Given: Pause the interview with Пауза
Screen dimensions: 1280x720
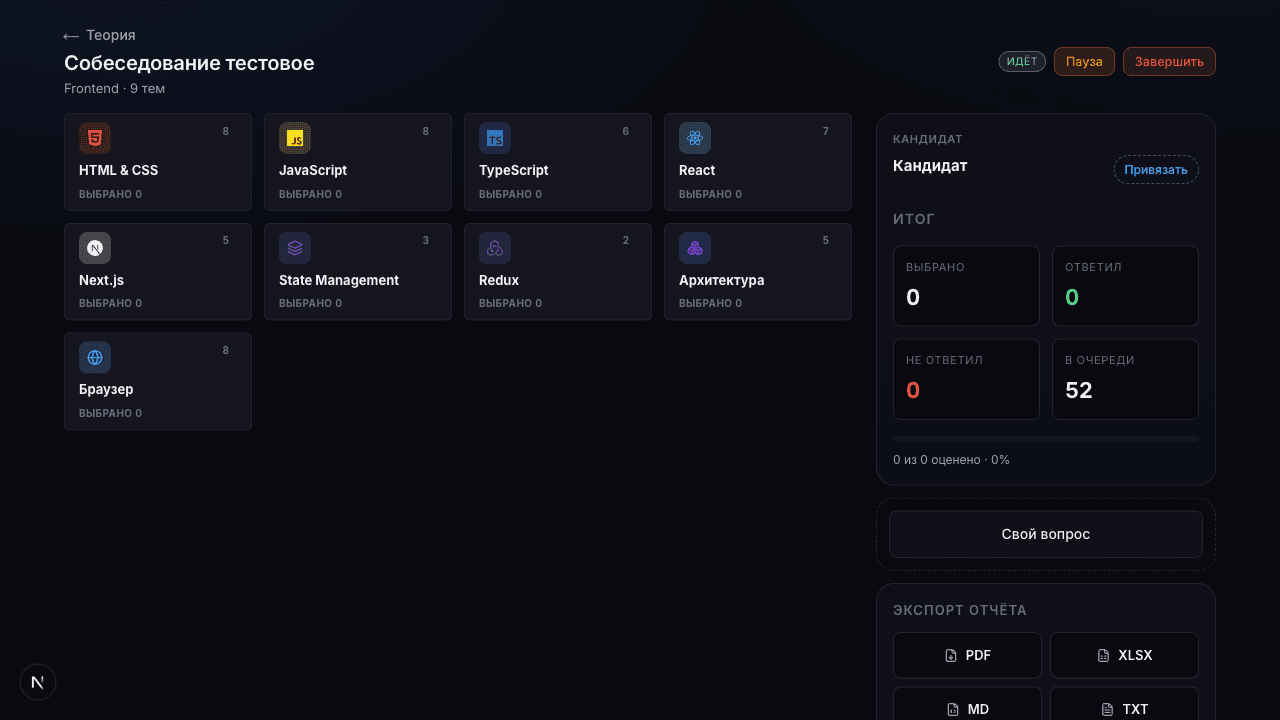Looking at the screenshot, I should [1084, 61].
